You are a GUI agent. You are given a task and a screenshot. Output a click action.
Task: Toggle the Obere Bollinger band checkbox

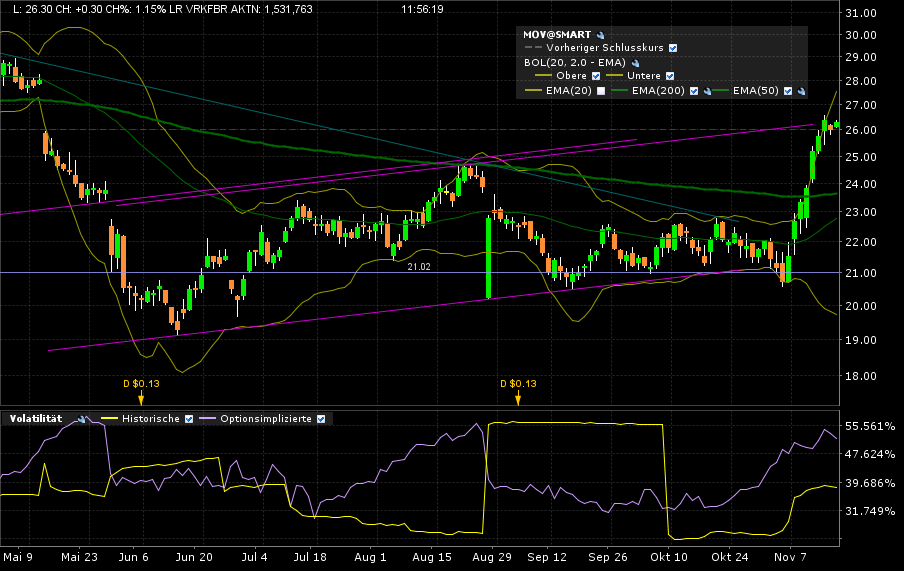595,76
